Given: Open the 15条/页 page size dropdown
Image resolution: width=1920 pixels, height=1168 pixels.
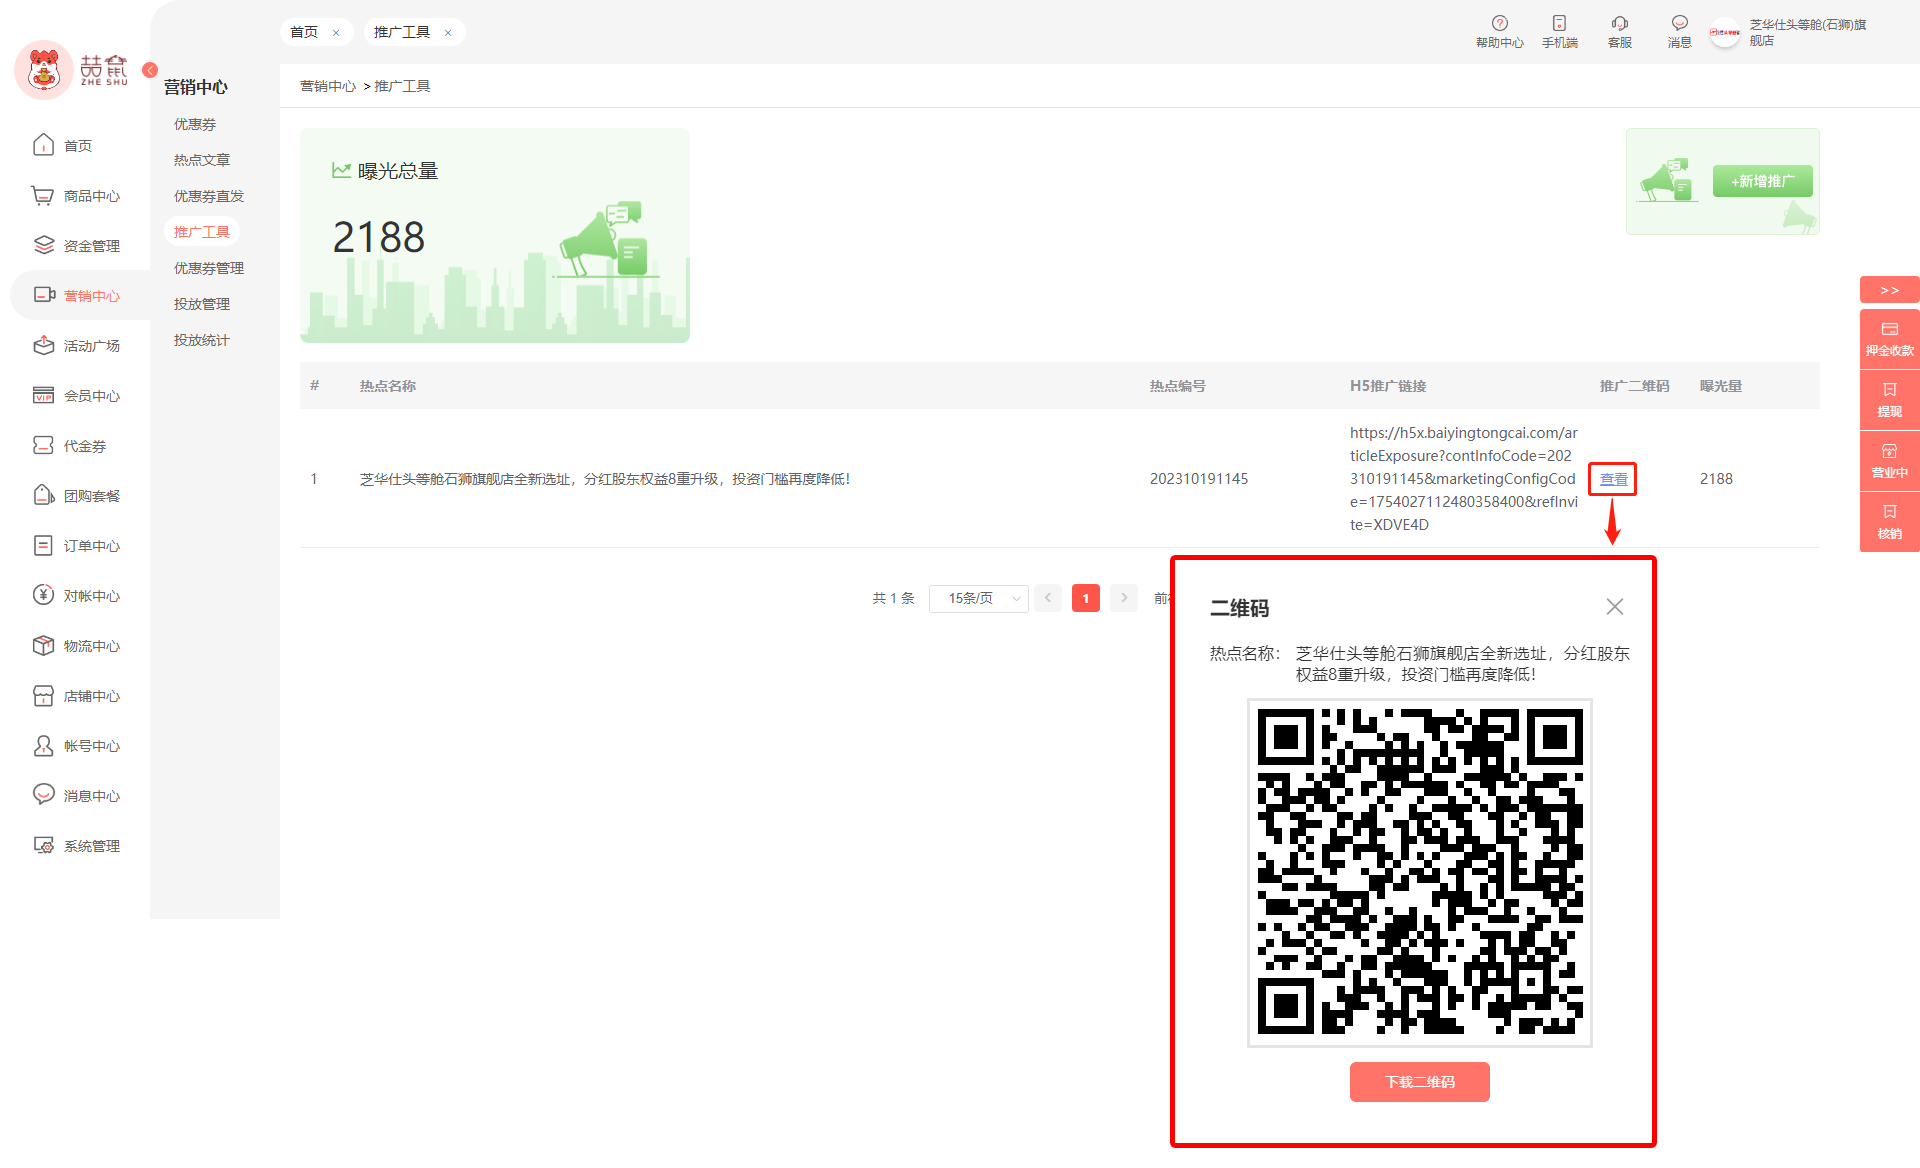Looking at the screenshot, I should coord(978,598).
